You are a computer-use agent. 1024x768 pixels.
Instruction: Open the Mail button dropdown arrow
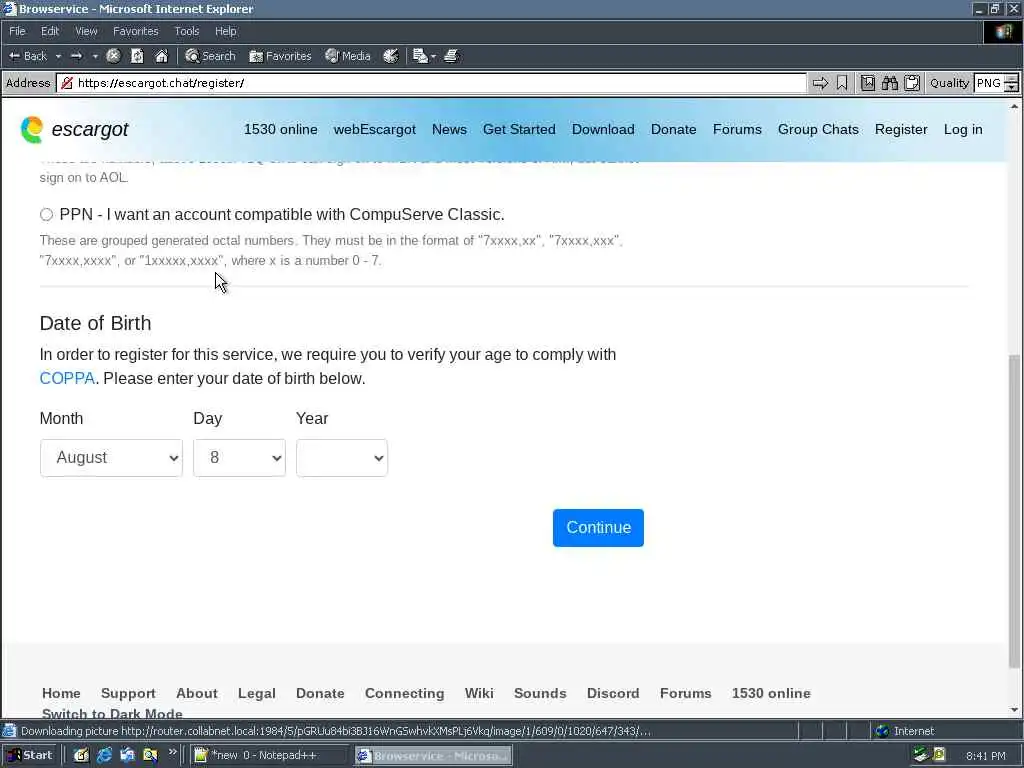433,56
